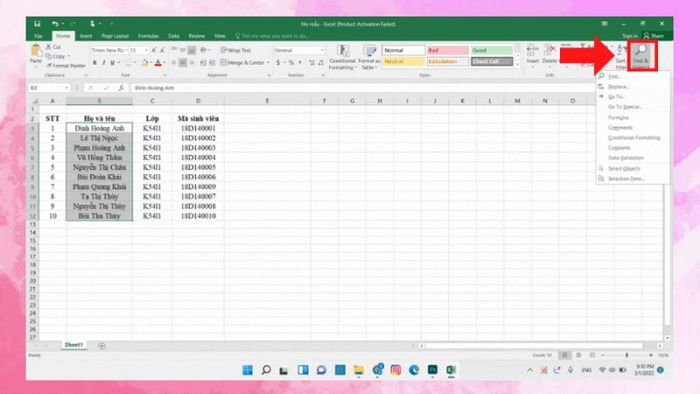Click the Name Box showing B3
The width and height of the screenshot is (700, 394).
[x=49, y=88]
